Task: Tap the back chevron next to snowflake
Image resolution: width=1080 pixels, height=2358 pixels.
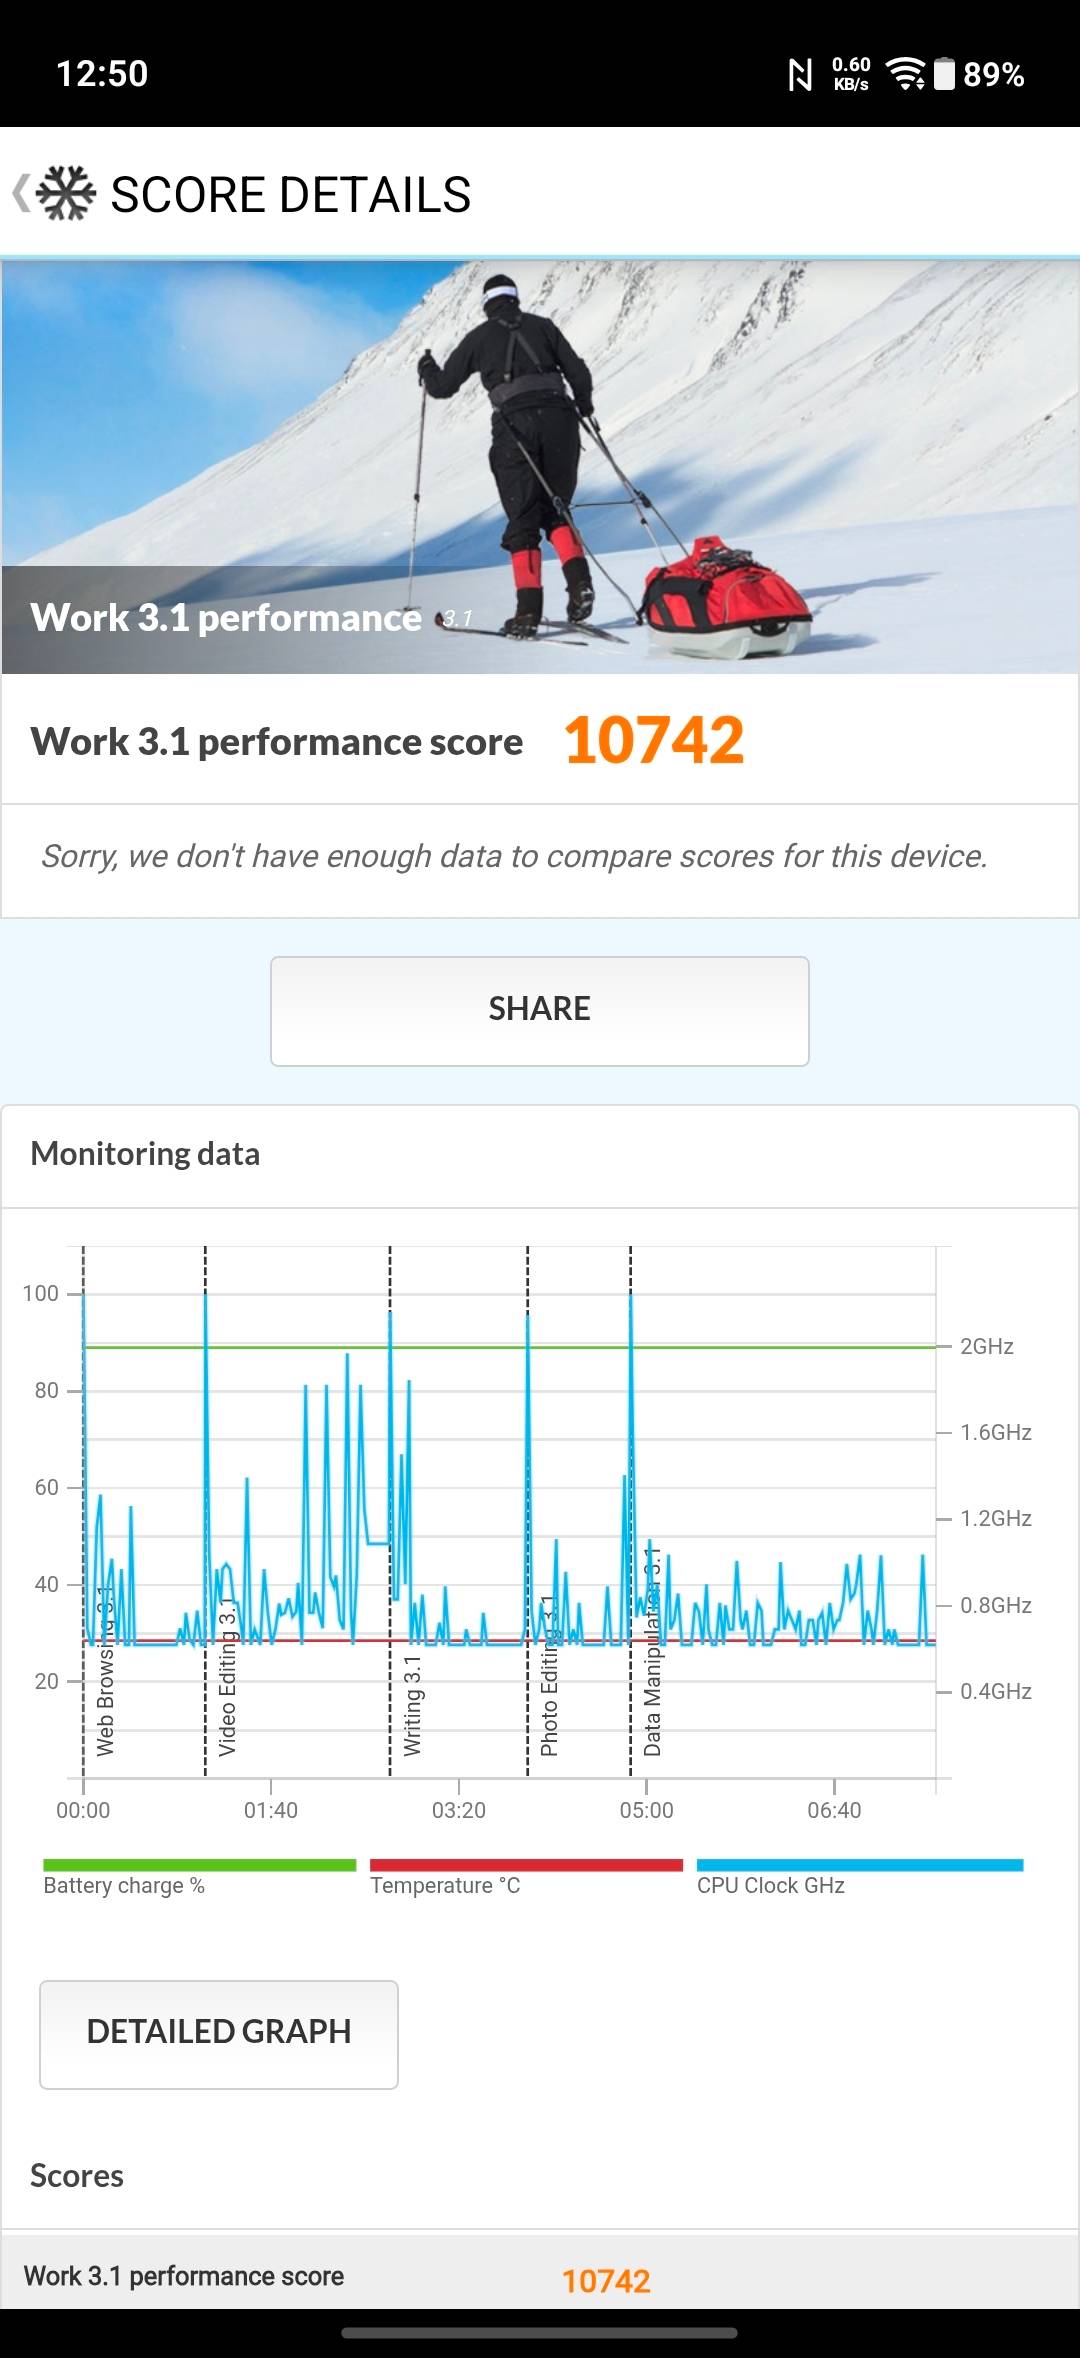Action: (x=21, y=193)
